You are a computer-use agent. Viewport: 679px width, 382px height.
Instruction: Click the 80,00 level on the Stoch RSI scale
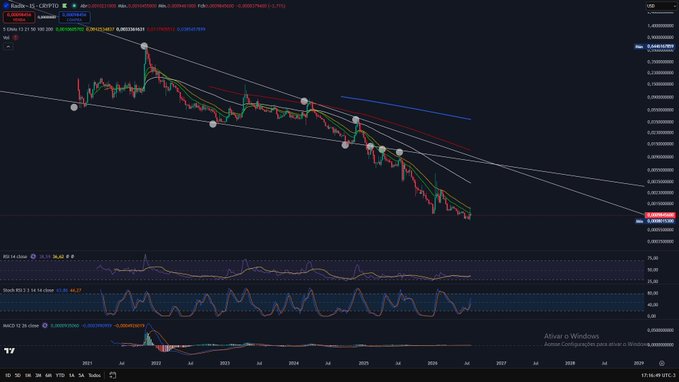(653, 293)
